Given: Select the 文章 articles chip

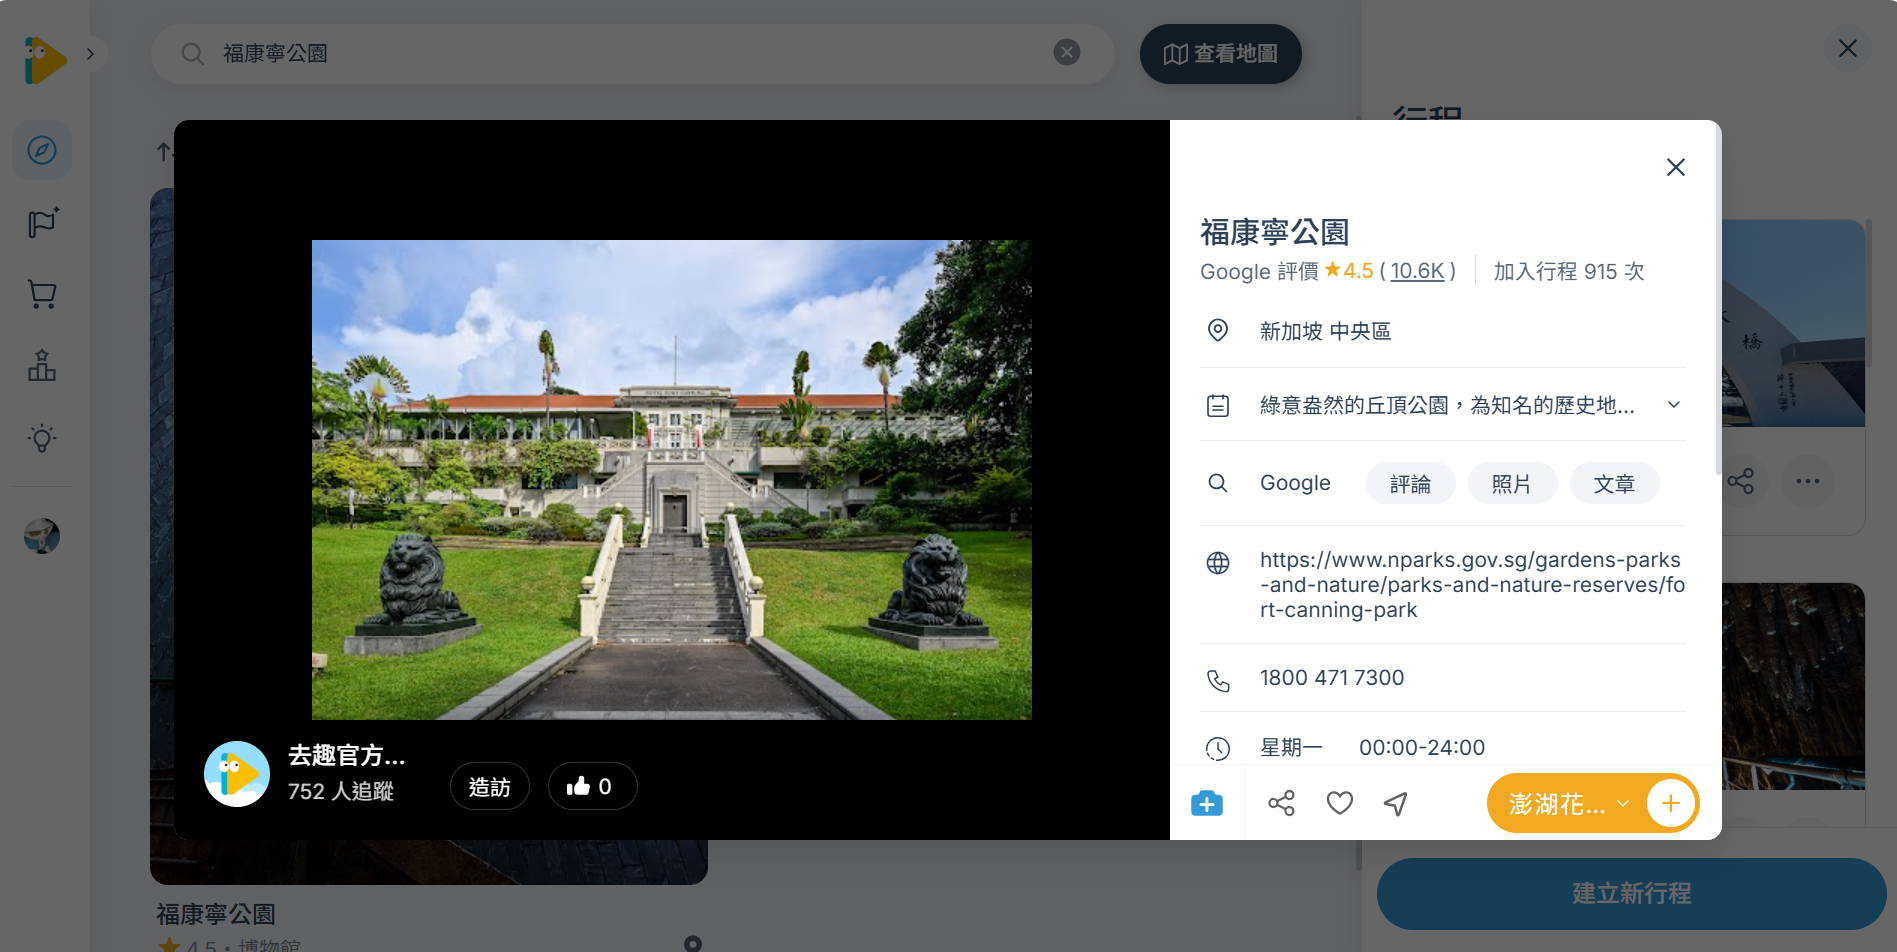Looking at the screenshot, I should point(1614,484).
